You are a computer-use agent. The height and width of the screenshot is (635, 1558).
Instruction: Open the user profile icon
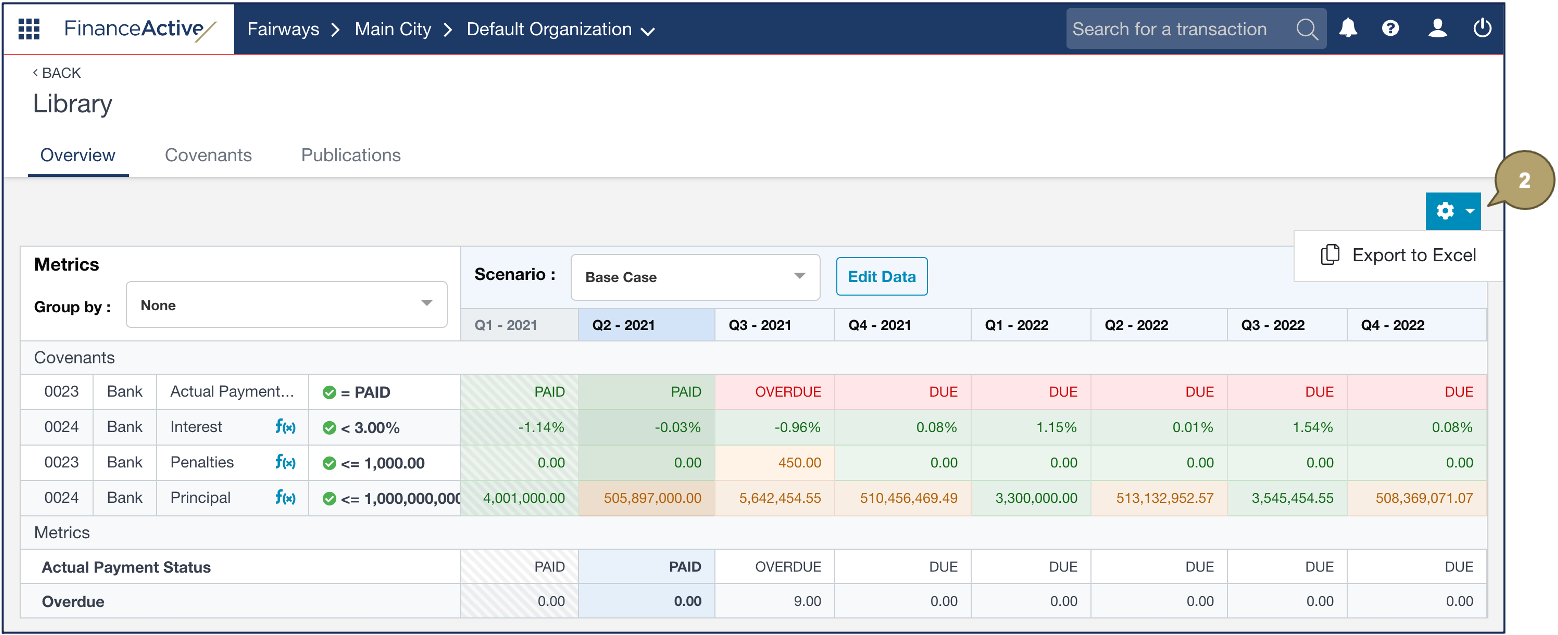tap(1437, 29)
